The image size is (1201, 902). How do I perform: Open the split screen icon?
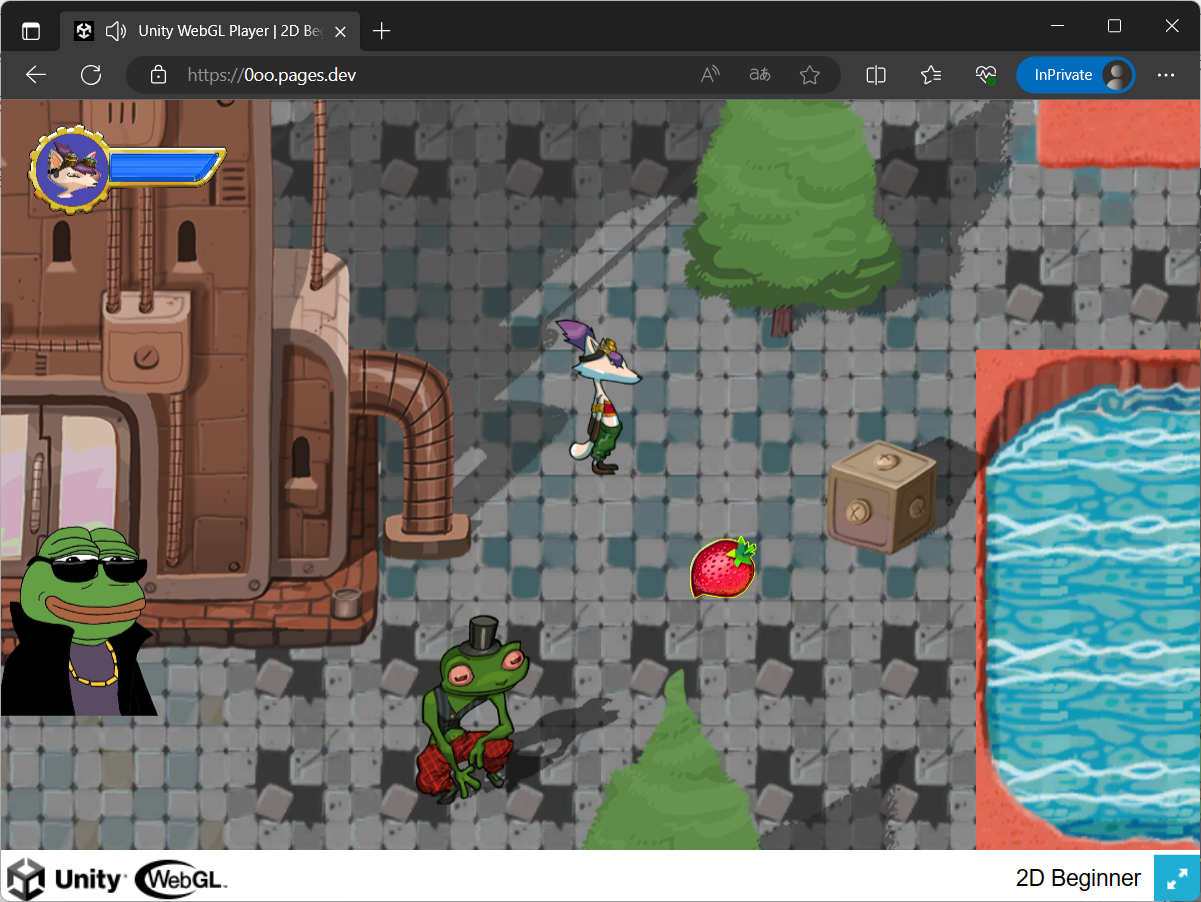pyautogui.click(x=876, y=75)
